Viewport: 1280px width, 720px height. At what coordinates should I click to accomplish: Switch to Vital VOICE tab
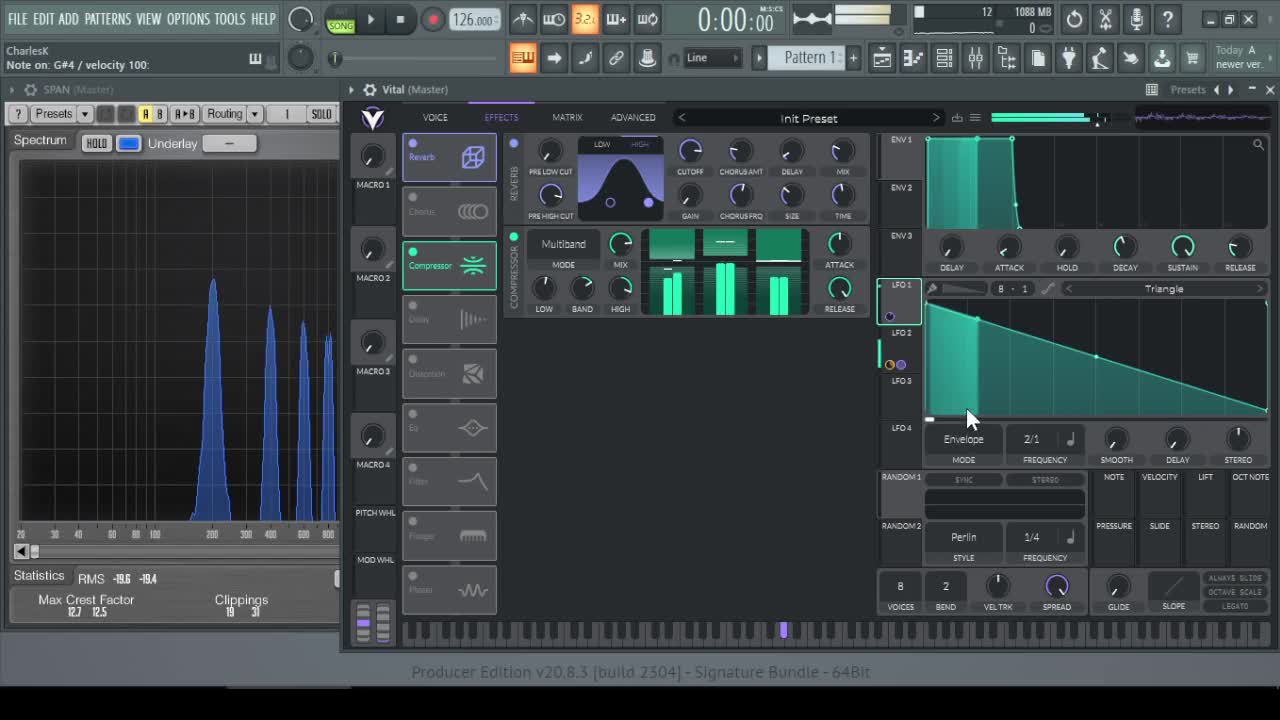tap(435, 118)
